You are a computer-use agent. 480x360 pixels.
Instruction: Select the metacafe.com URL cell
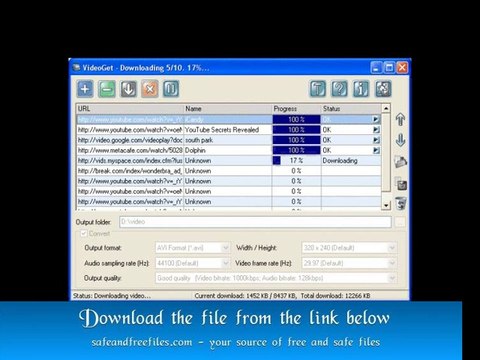[130, 150]
